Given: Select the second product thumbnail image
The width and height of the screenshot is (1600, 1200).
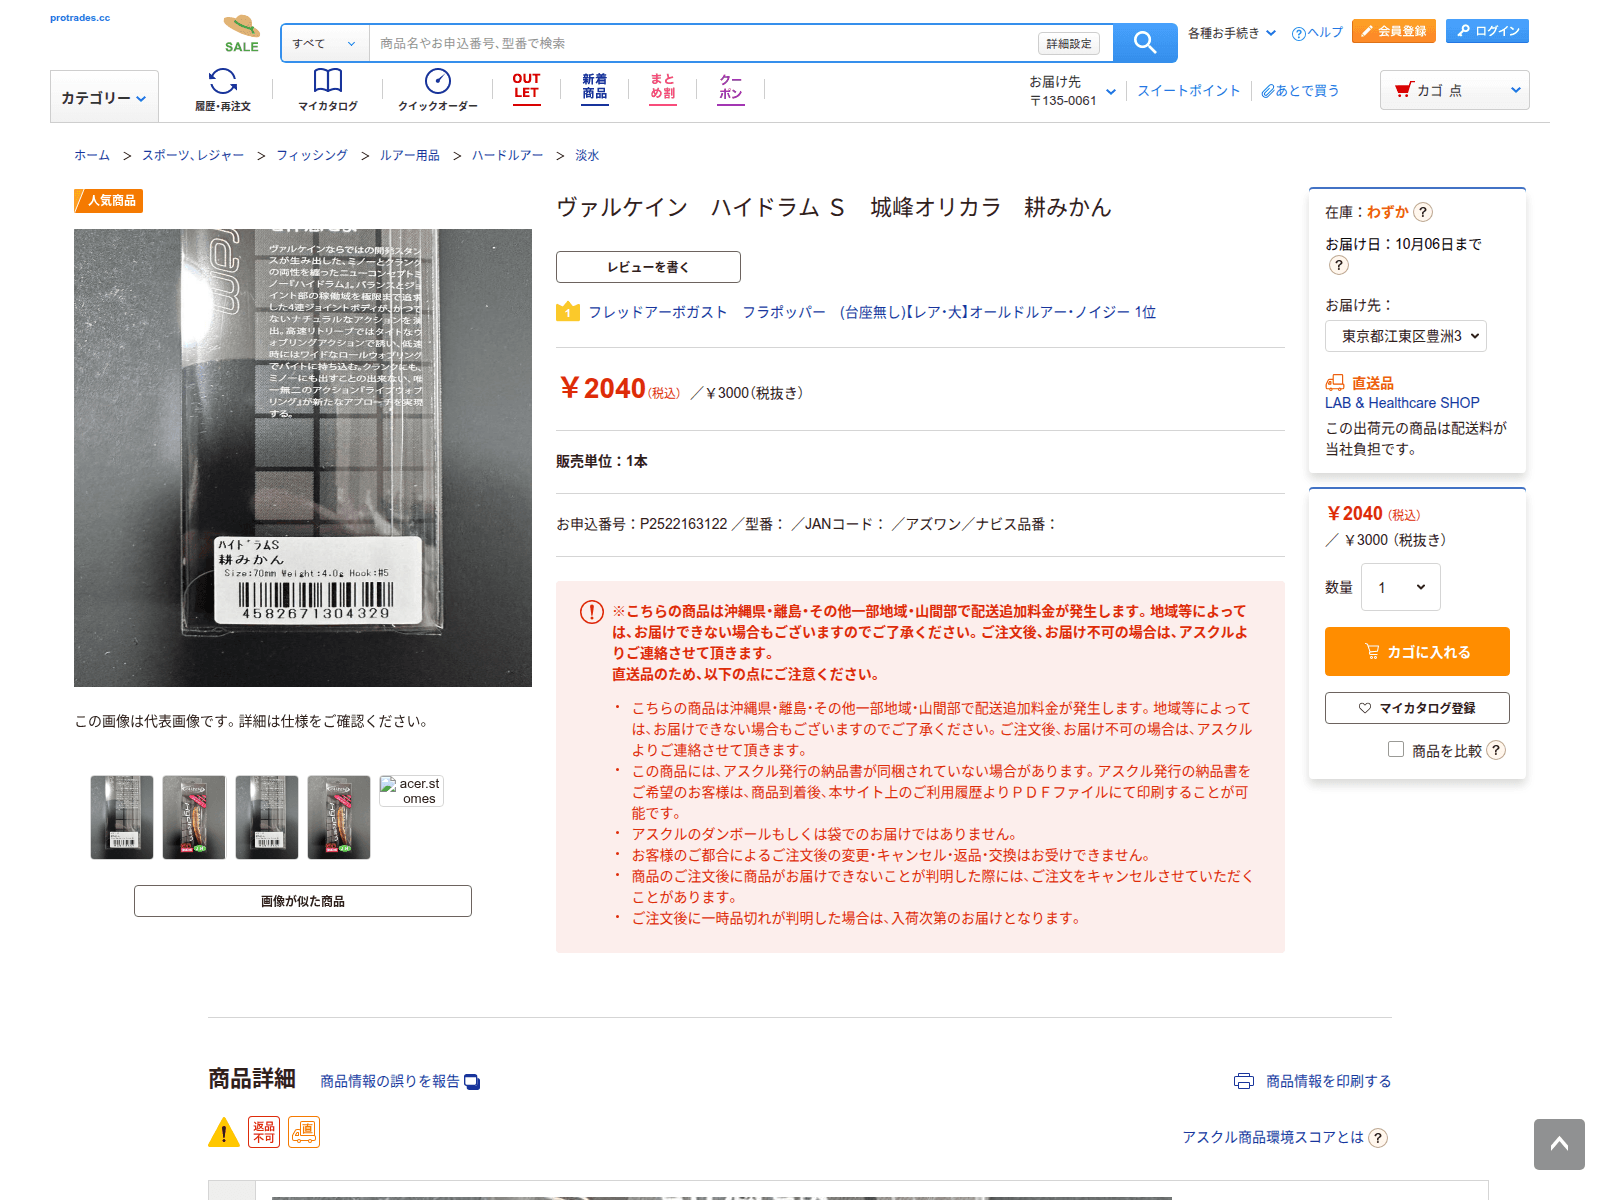Looking at the screenshot, I should [x=194, y=817].
